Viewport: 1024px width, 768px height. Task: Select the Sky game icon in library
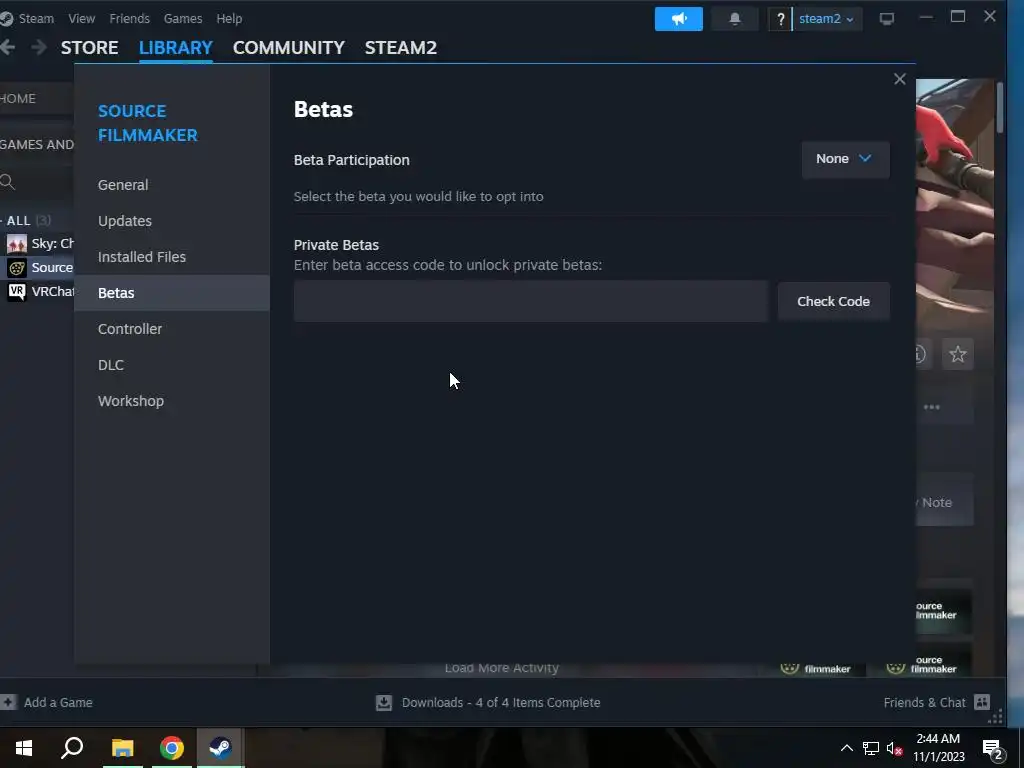click(x=16, y=244)
